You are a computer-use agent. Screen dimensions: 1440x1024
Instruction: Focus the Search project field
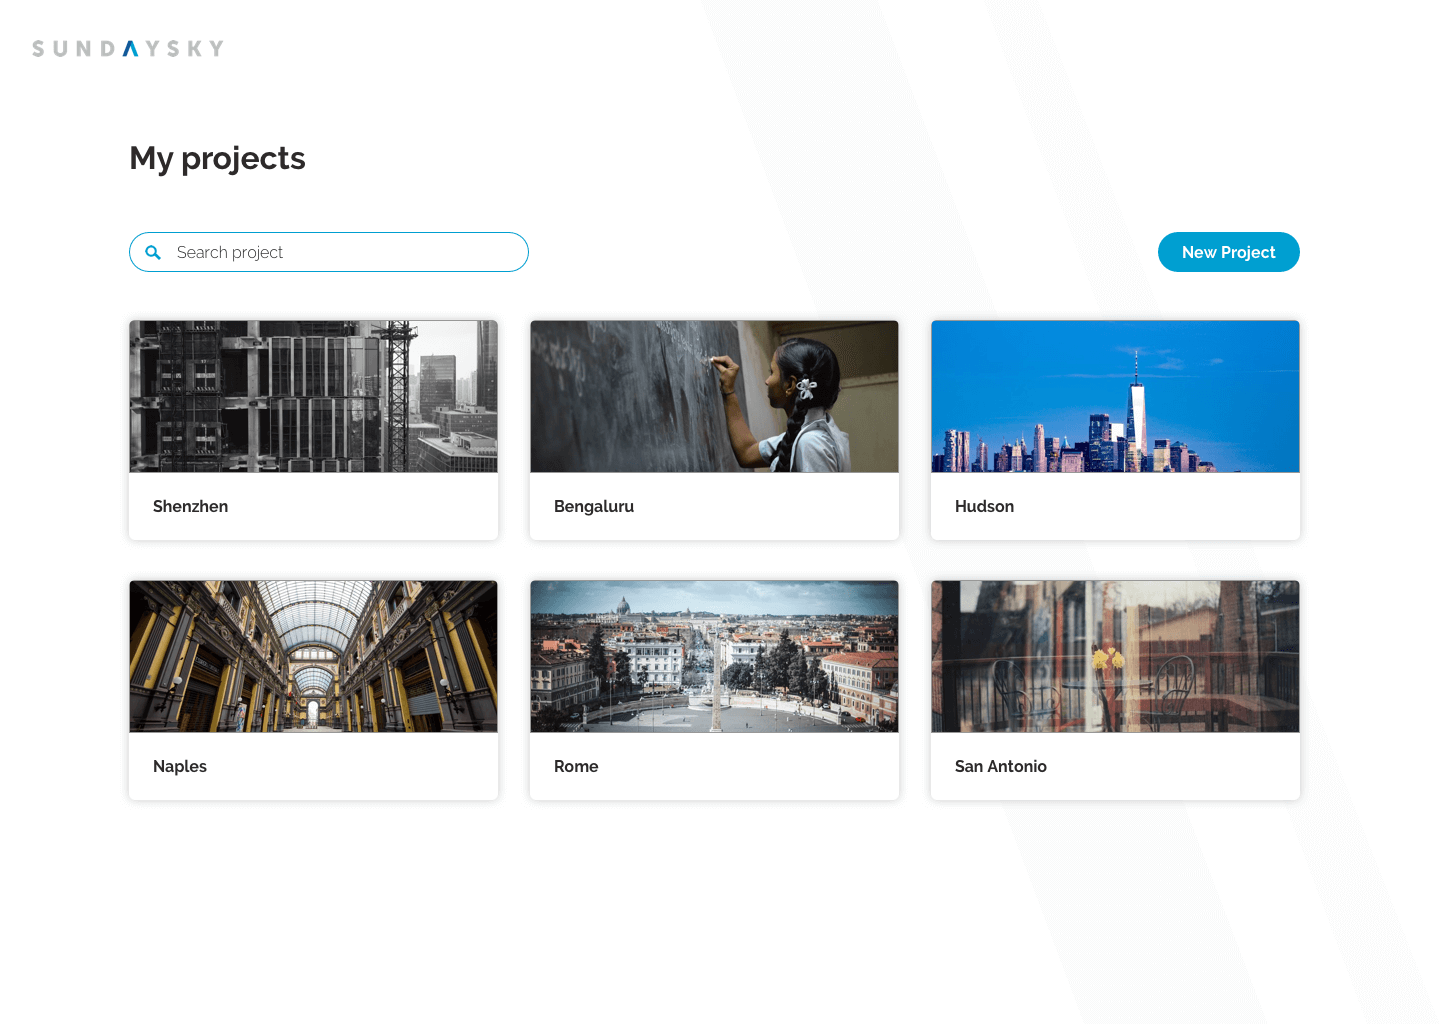pyautogui.click(x=329, y=252)
